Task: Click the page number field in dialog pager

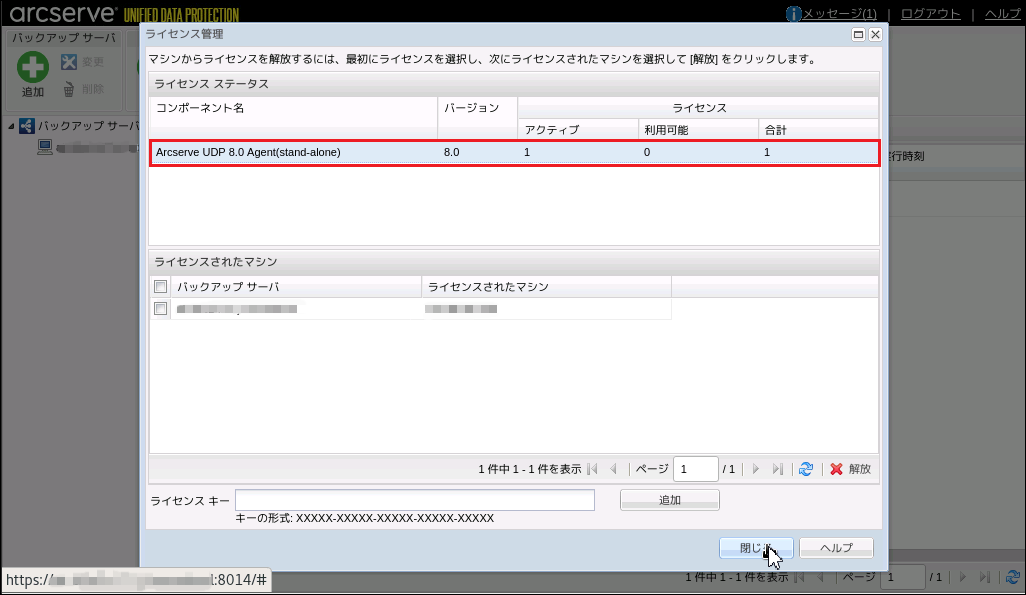Action: point(696,469)
